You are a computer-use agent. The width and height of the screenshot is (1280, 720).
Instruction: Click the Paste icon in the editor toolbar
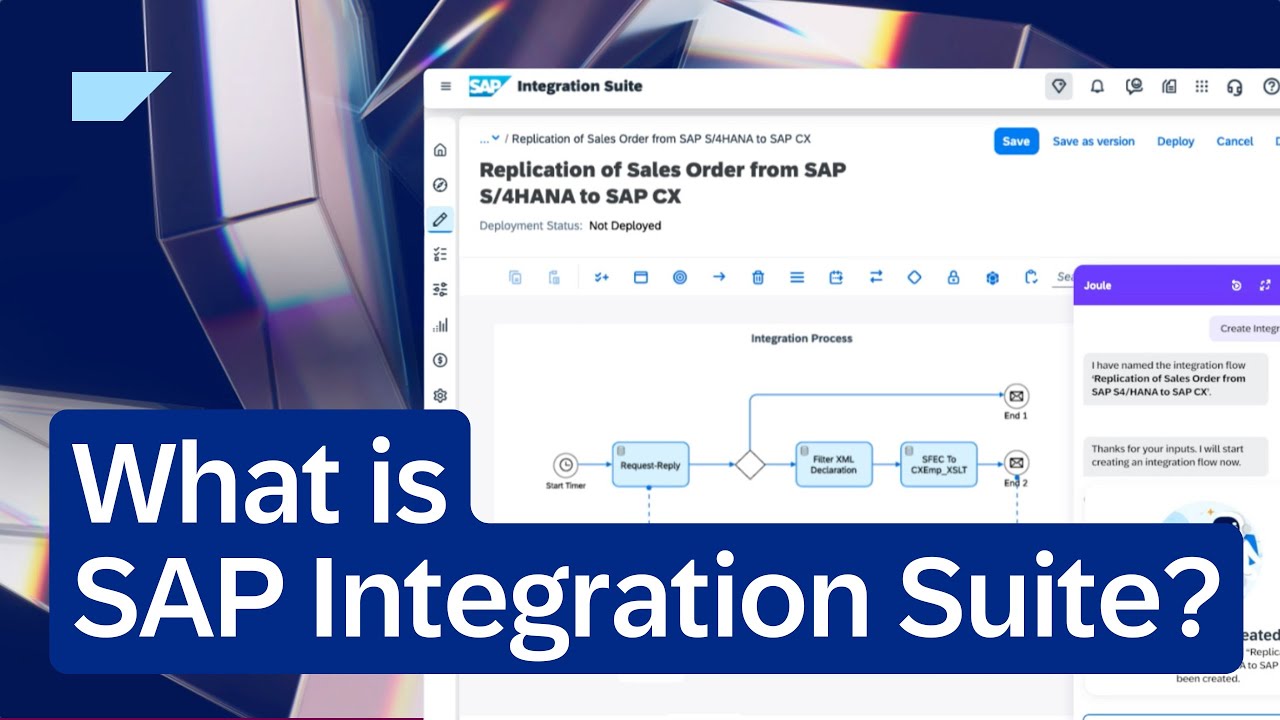tap(554, 277)
